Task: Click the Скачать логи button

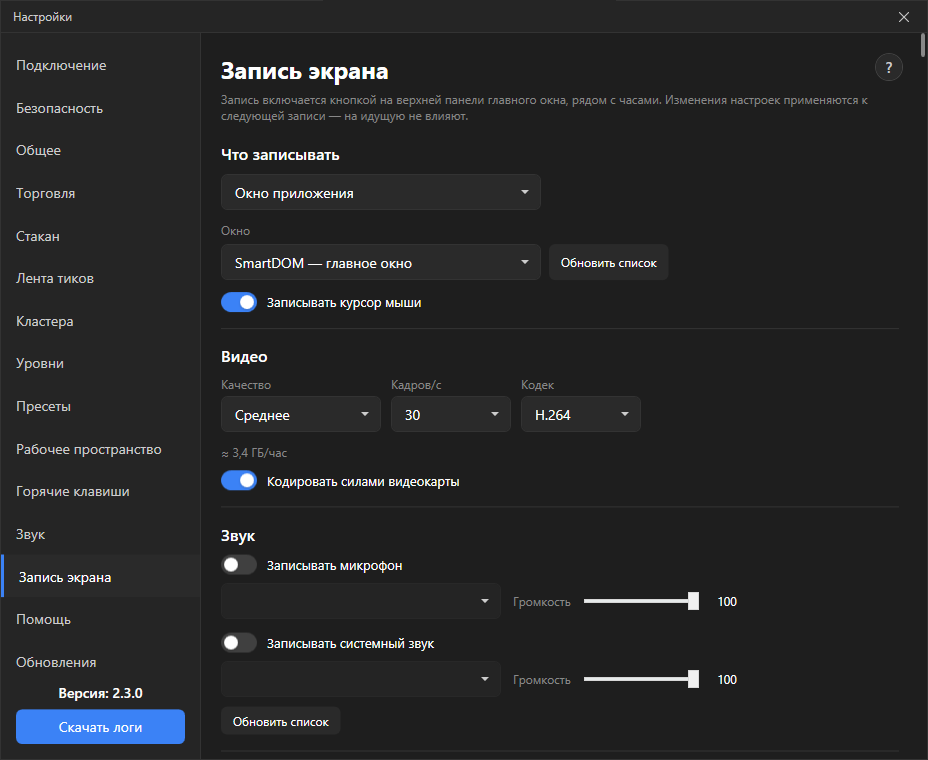Action: point(100,727)
